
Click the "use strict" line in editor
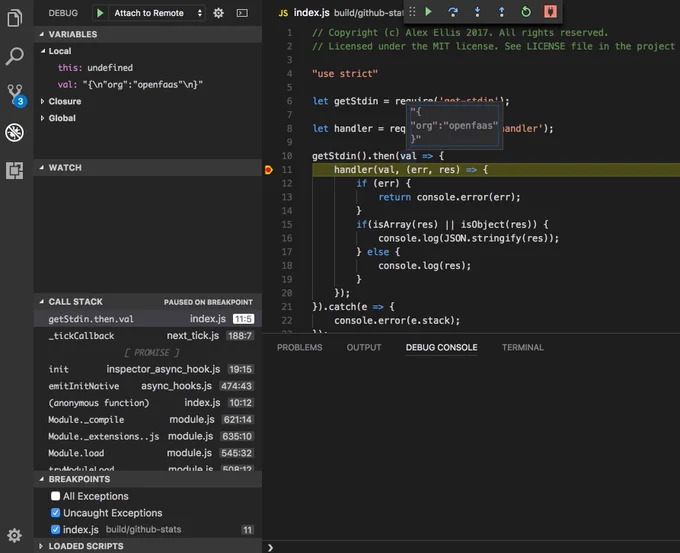345,74
